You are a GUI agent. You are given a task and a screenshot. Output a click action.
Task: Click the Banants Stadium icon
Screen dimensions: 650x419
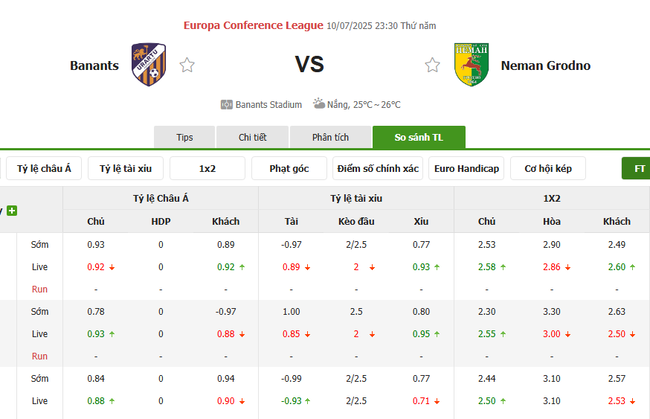226,104
